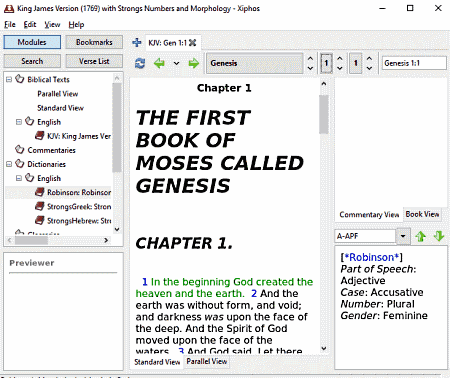Viewport: 450px width, 378px height.
Task: Click Bible text scrollbar down arrow
Action: coord(323,349)
